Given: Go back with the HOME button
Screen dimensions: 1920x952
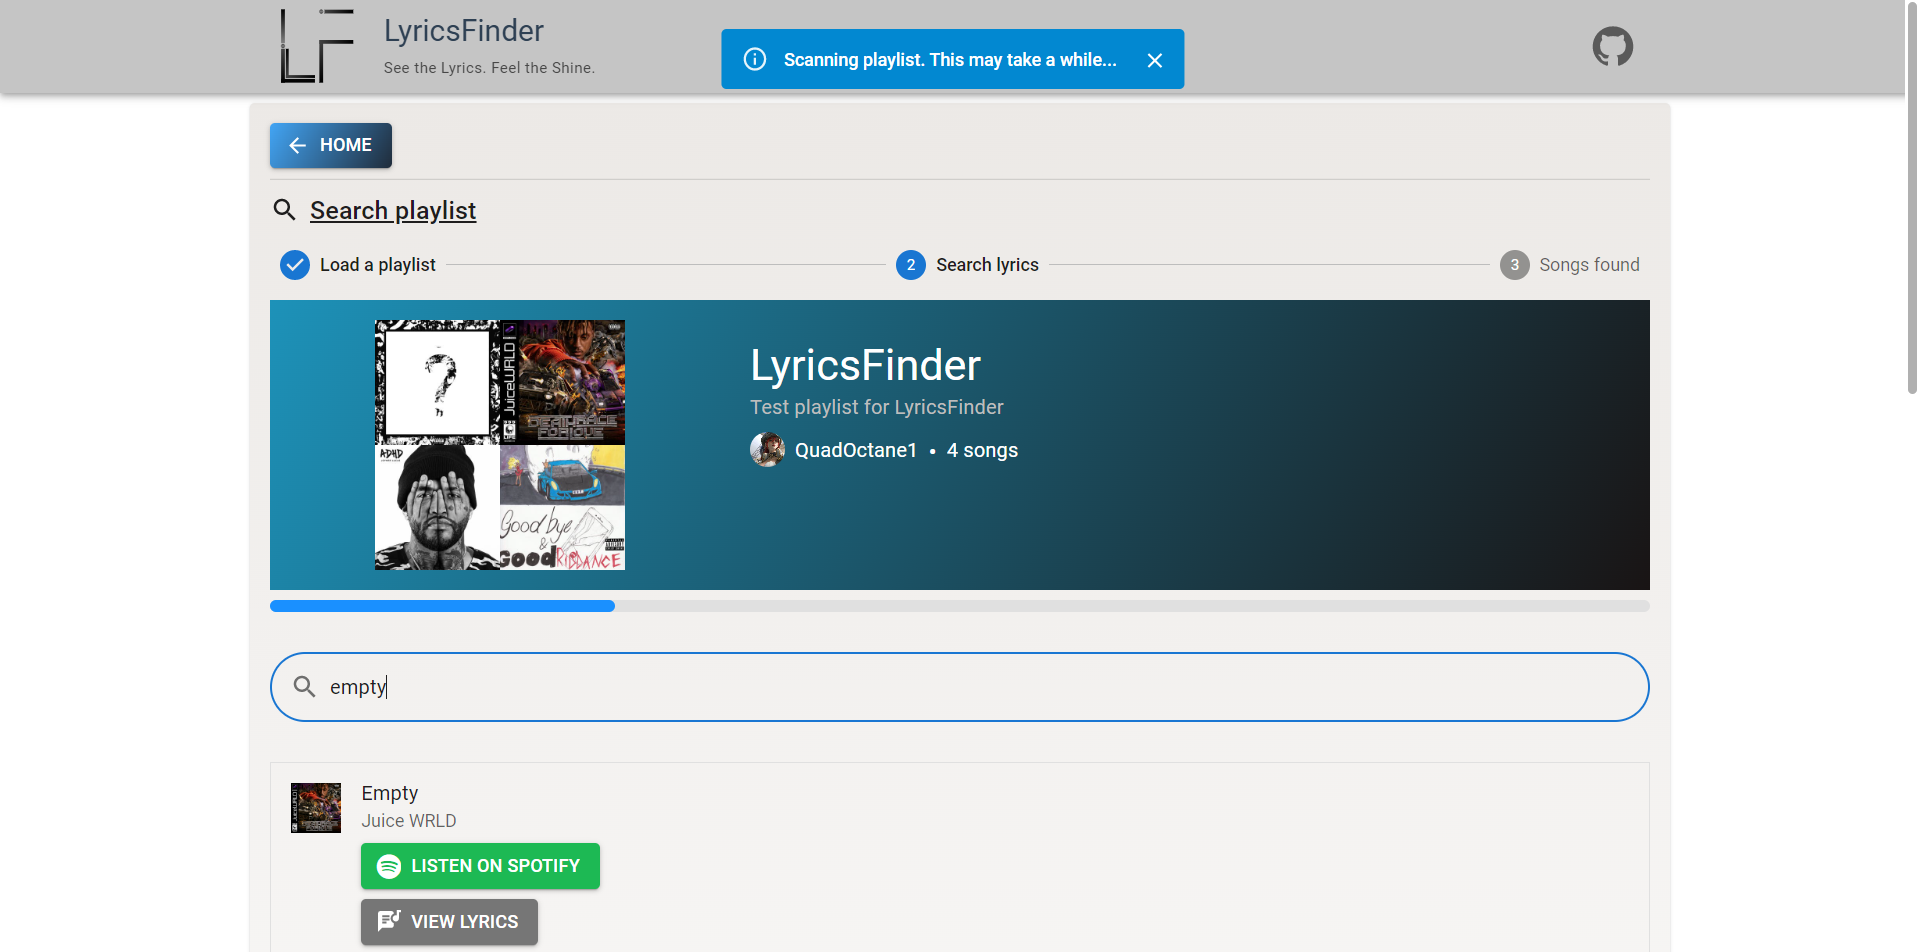Looking at the screenshot, I should 331,145.
